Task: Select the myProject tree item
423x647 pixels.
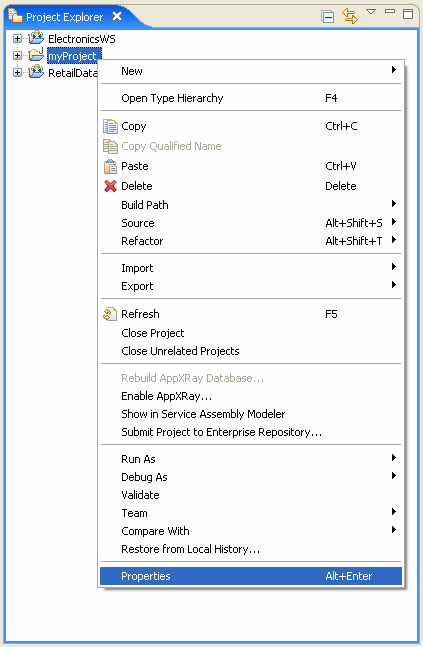Action: tap(74, 56)
